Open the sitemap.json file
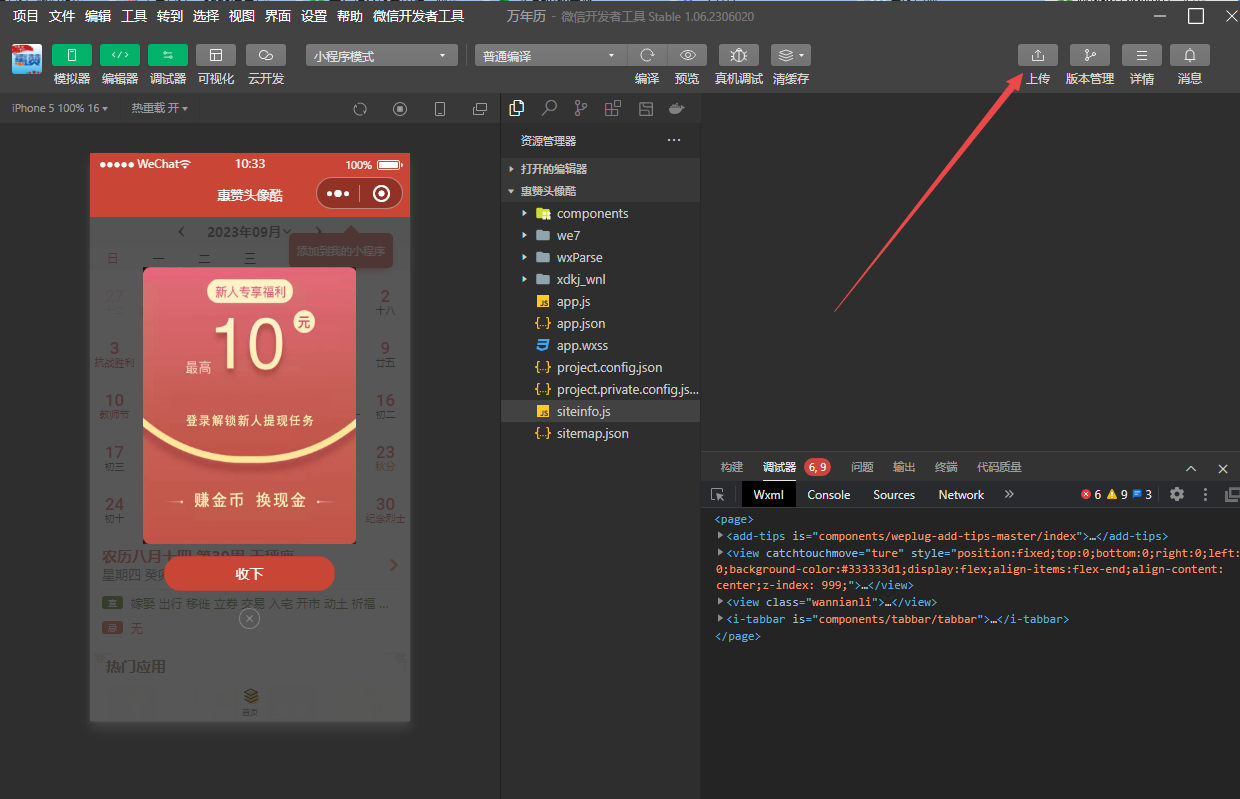 [600, 433]
